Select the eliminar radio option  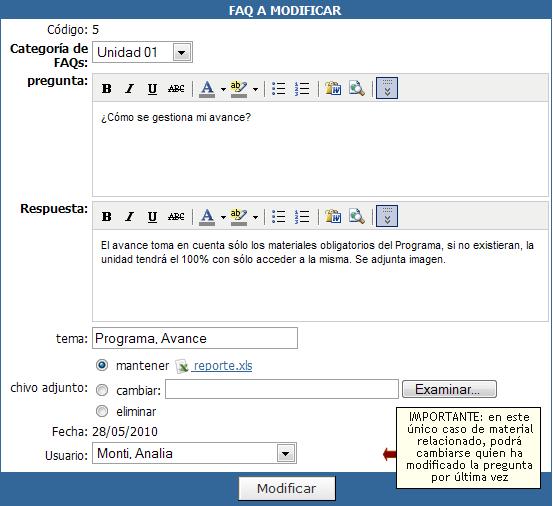click(x=102, y=411)
